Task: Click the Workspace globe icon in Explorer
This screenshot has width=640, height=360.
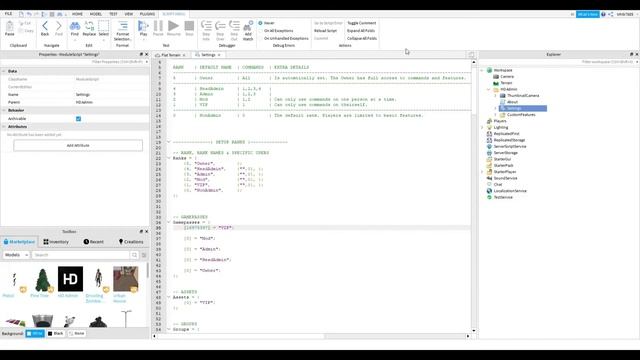Action: (489, 70)
